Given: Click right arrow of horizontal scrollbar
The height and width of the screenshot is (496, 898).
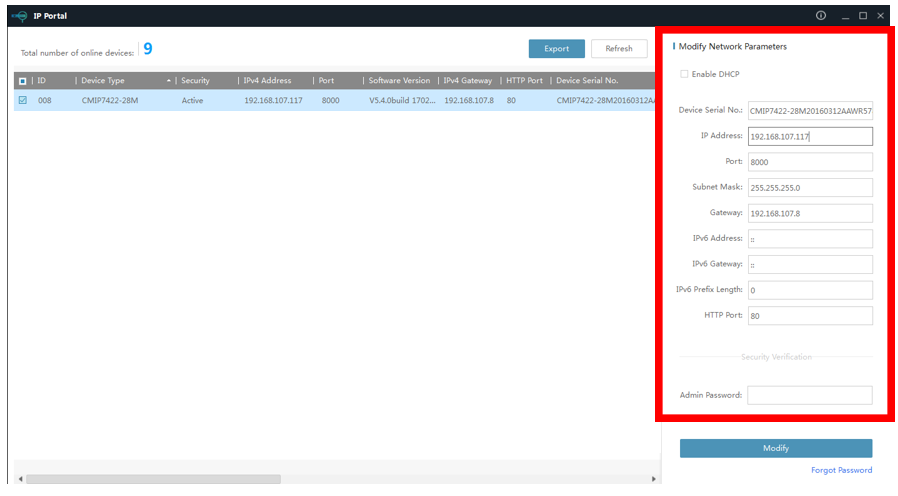Looking at the screenshot, I should [x=653, y=479].
